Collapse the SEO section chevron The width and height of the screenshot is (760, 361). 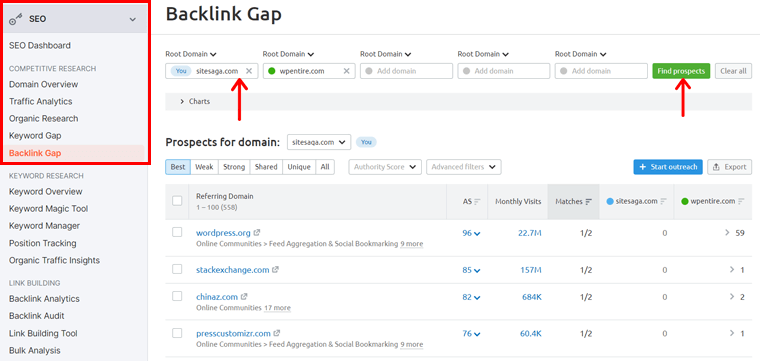(x=133, y=19)
